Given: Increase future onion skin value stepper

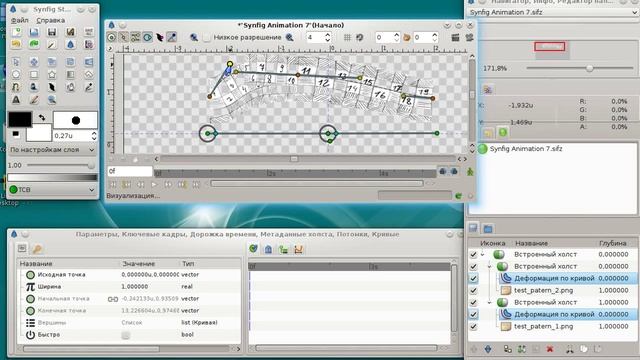Looking at the screenshot, I should (435, 35).
